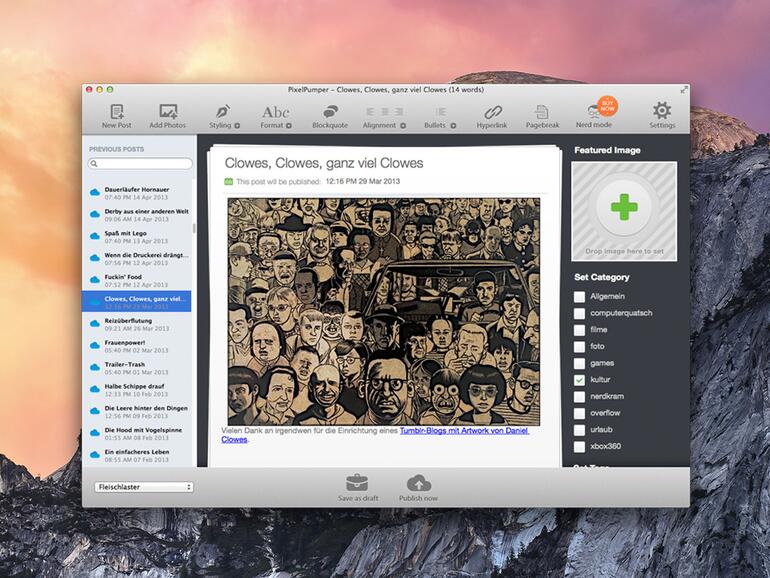Screen dimensions: 770x578
Task: Check the computerquatsch category
Action: [579, 313]
